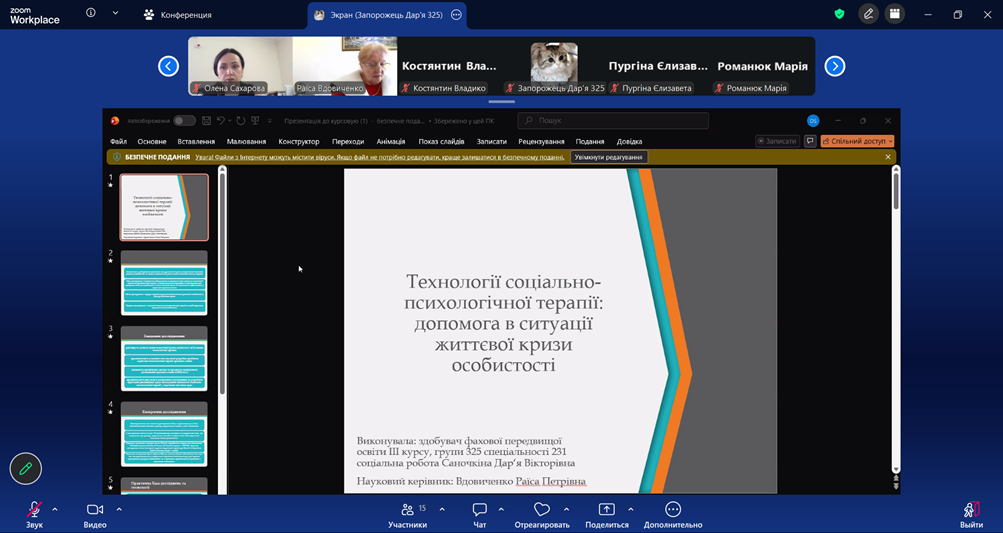Toggle meeting info icon beside Zoom Workplace

coord(91,14)
